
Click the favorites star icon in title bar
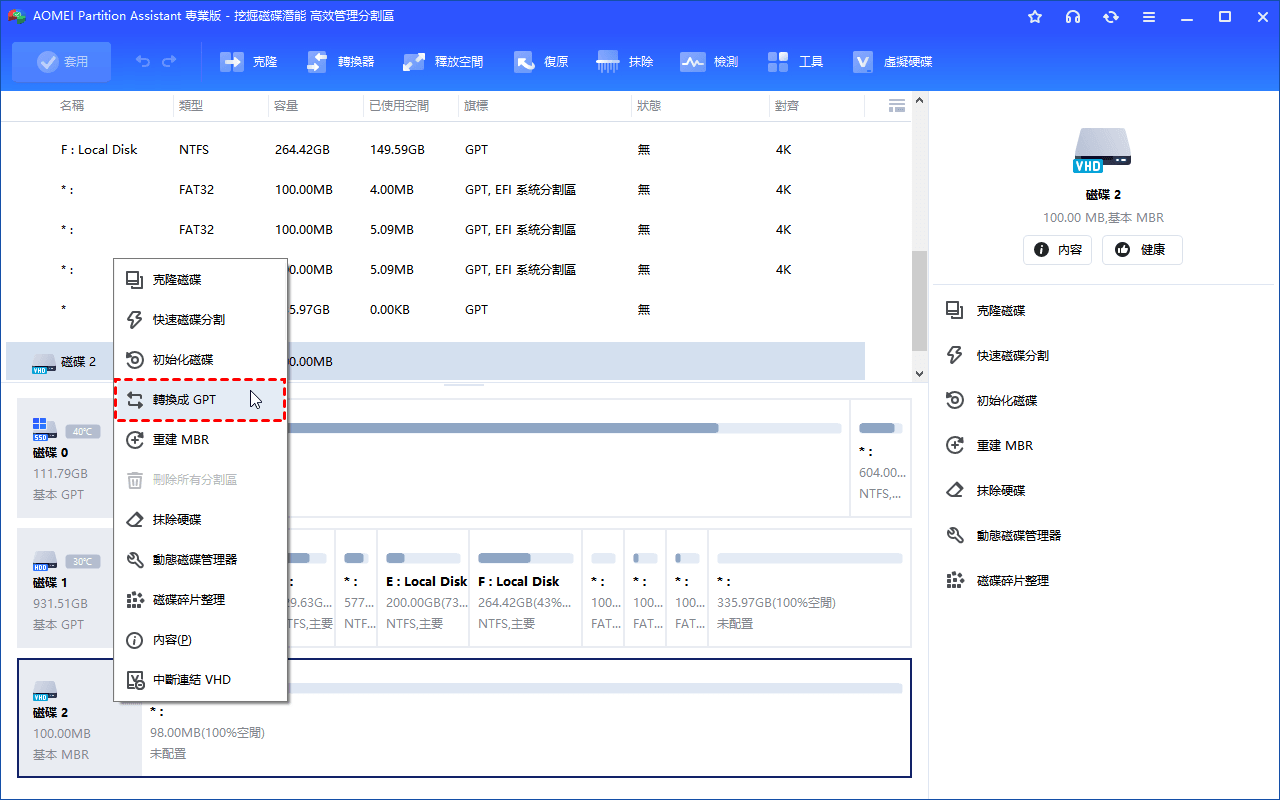(1035, 17)
